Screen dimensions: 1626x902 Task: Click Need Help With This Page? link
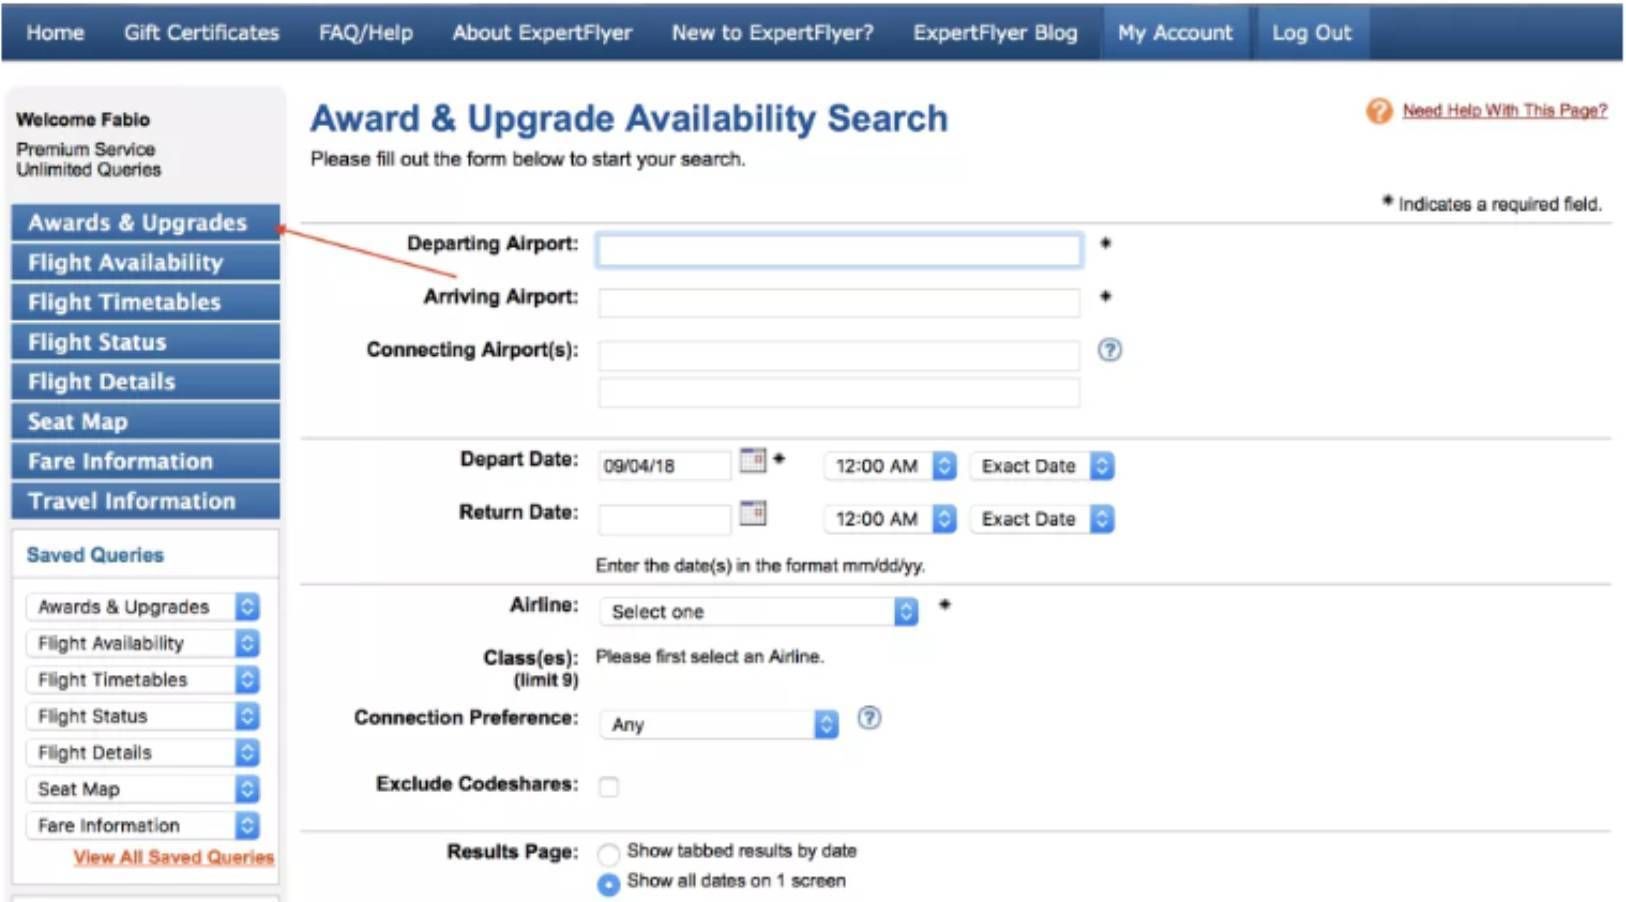click(1504, 110)
